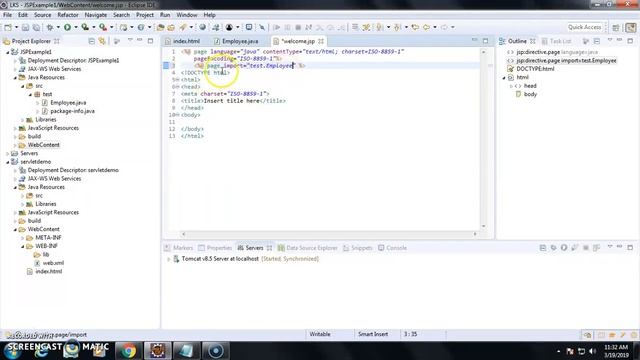Click the volume icon in system tray
Viewport: 640px width, 360px height.
point(593,351)
